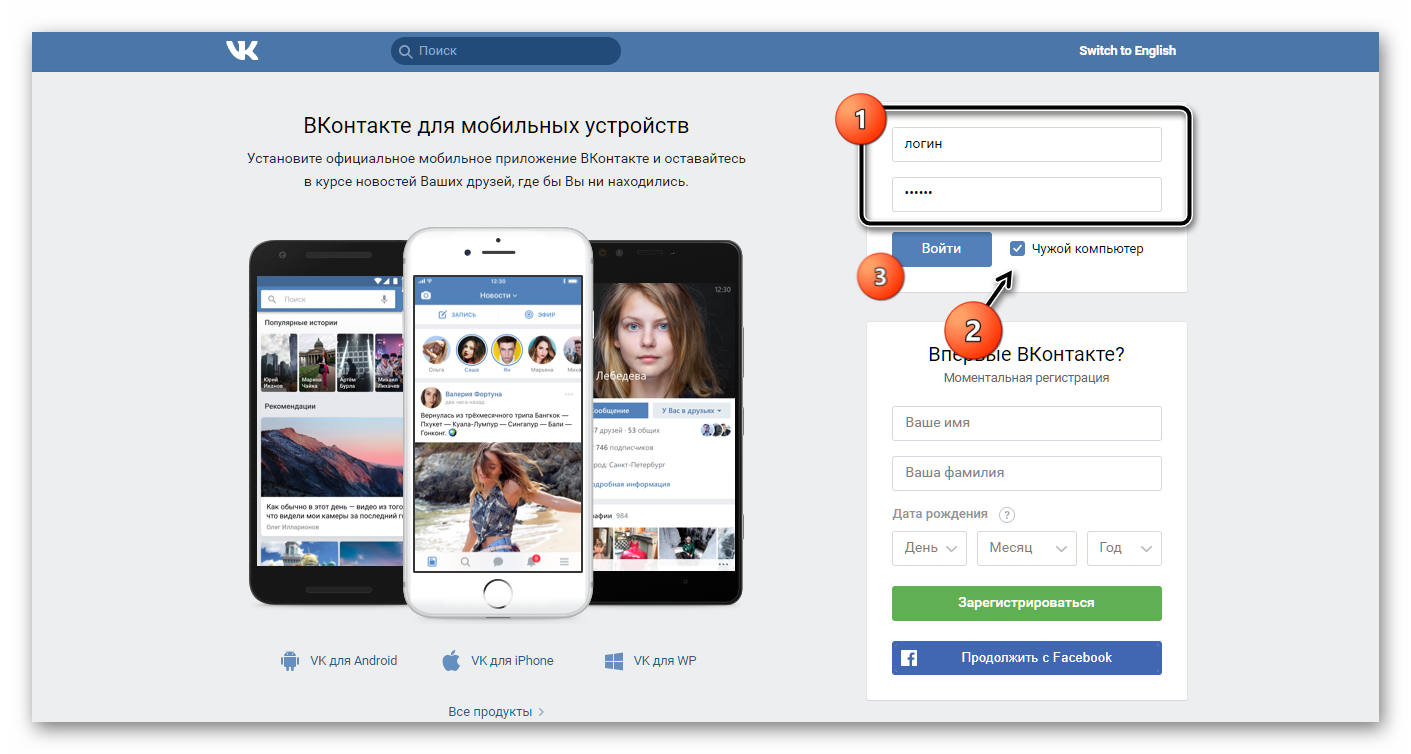Click the Android phone mockup image
Screen dimensions: 1411x754
tap(326, 422)
